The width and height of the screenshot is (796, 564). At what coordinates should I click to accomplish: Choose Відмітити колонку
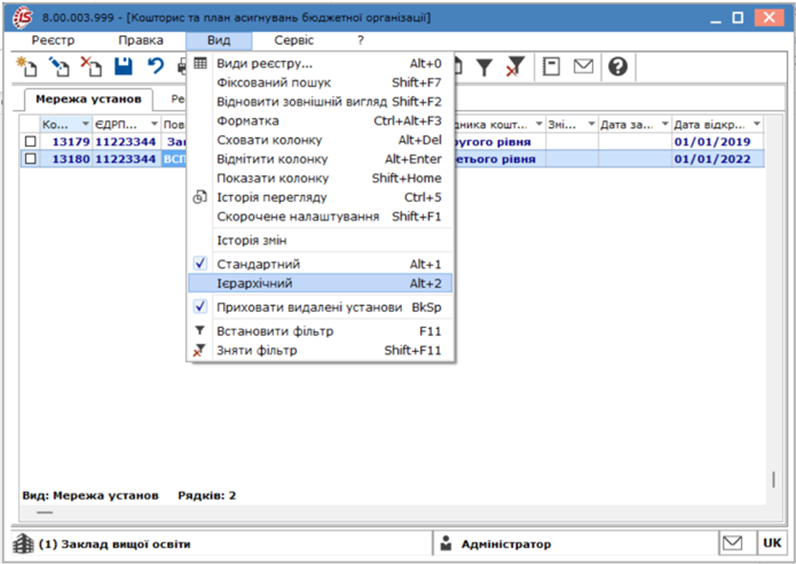[x=320, y=159]
